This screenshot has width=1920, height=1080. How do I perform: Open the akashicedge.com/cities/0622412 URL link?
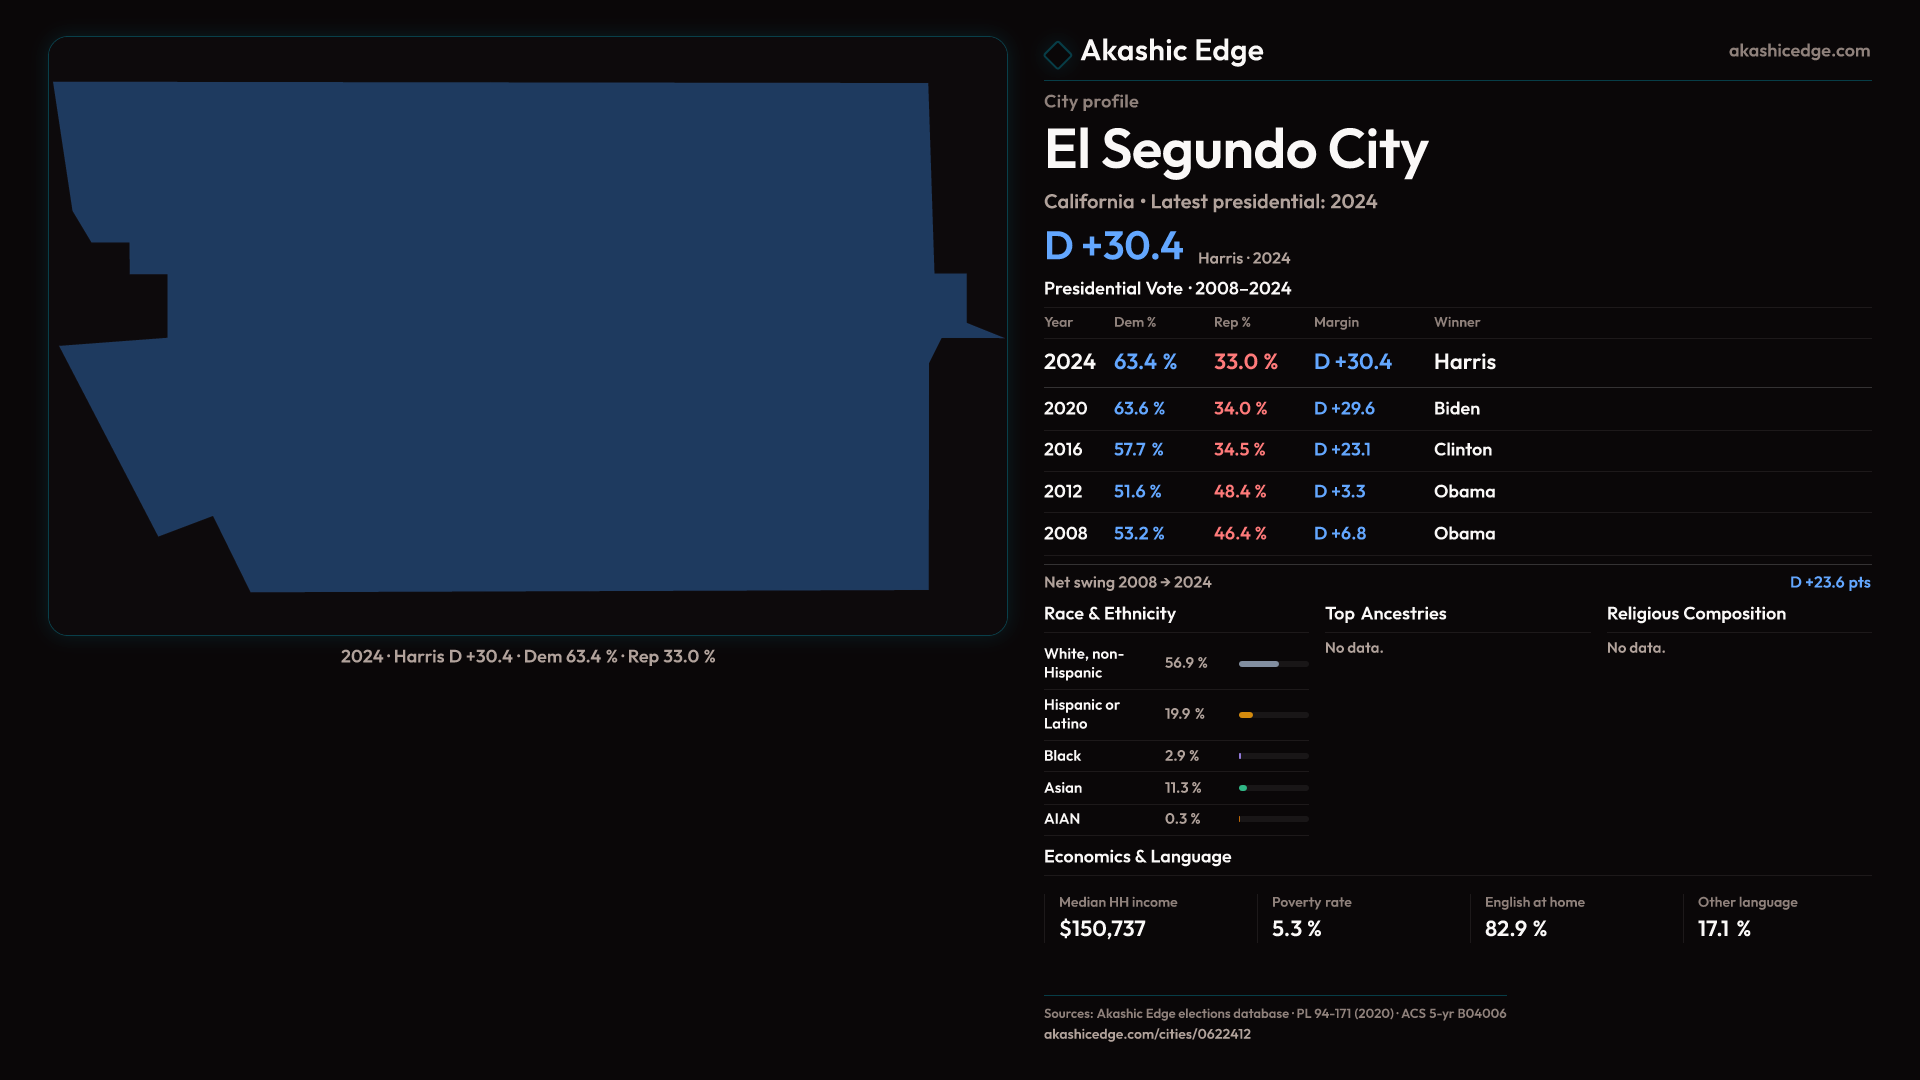pos(1147,1034)
